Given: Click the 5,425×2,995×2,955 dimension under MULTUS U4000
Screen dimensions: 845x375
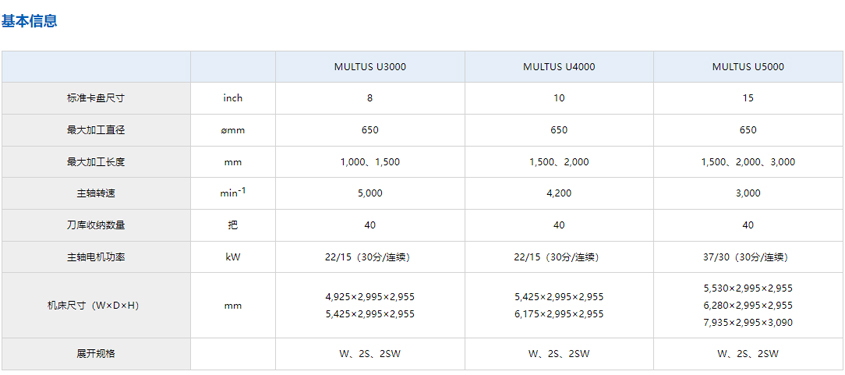Looking at the screenshot, I should [559, 297].
